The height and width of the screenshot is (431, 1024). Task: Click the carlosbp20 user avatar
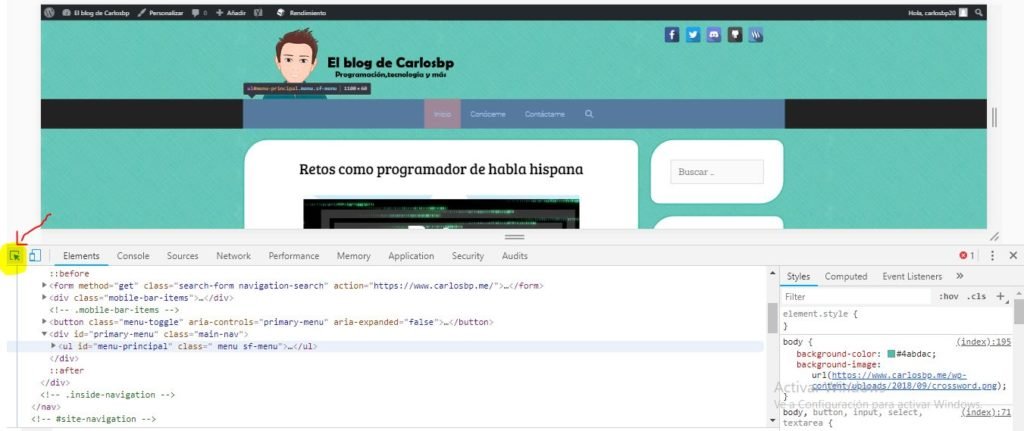point(963,12)
